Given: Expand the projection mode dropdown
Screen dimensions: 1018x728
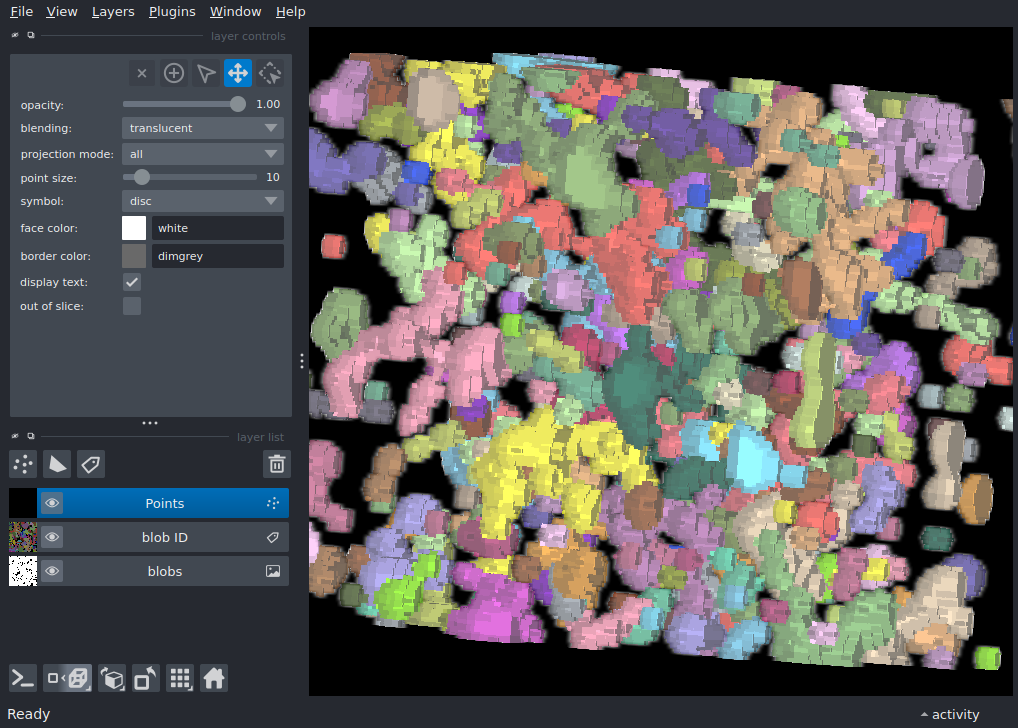Looking at the screenshot, I should coord(202,154).
